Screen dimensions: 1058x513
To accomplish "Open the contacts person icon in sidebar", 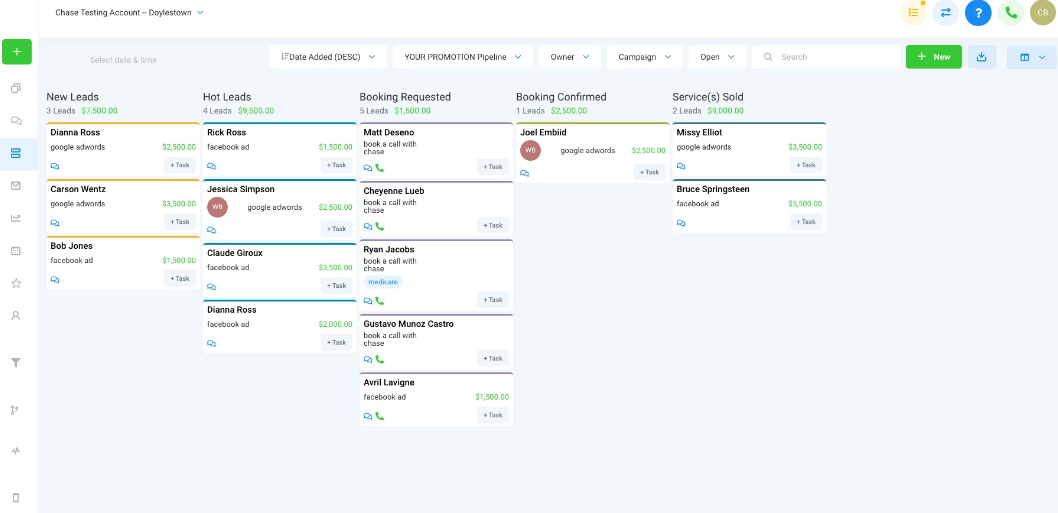I will pos(16,315).
